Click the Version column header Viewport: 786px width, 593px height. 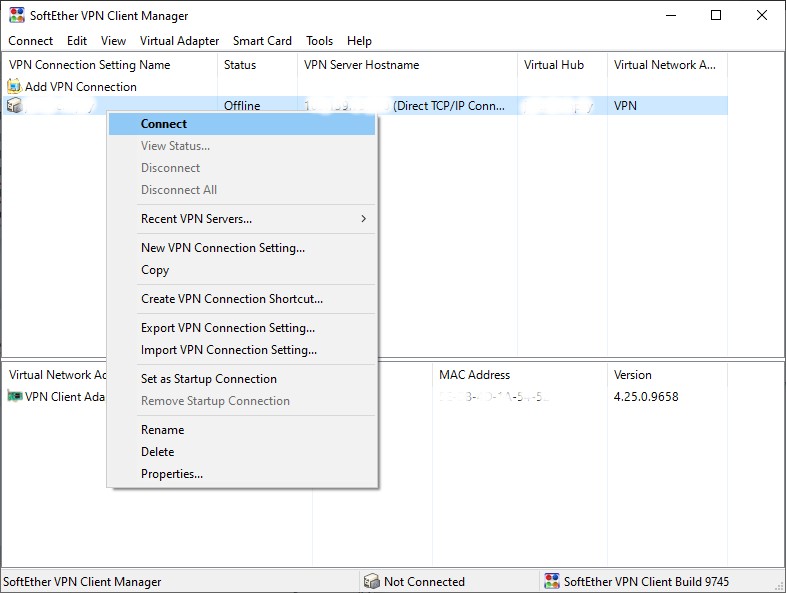point(668,374)
